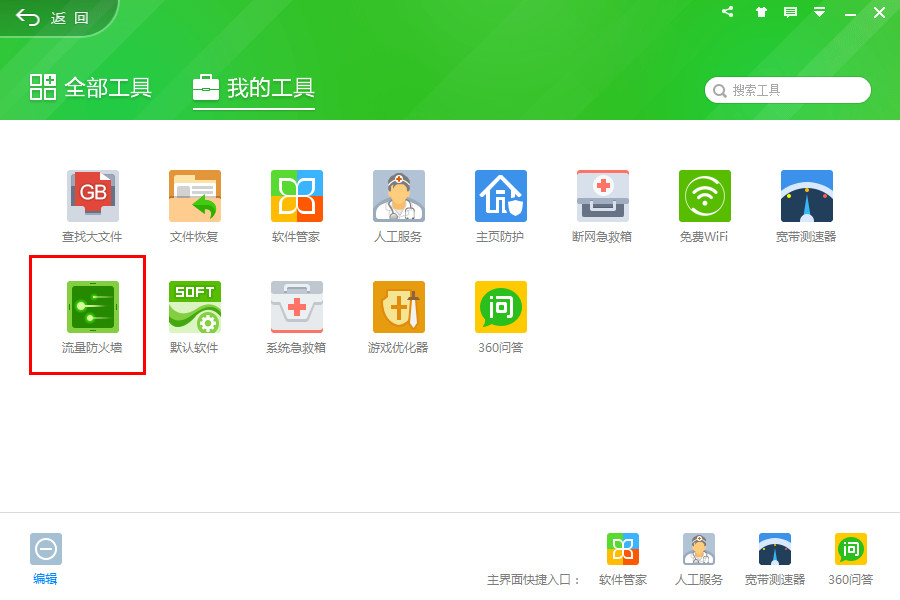Launch the 查找大文件 large file finder
Image resolution: width=900 pixels, height=600 pixels.
pos(93,196)
